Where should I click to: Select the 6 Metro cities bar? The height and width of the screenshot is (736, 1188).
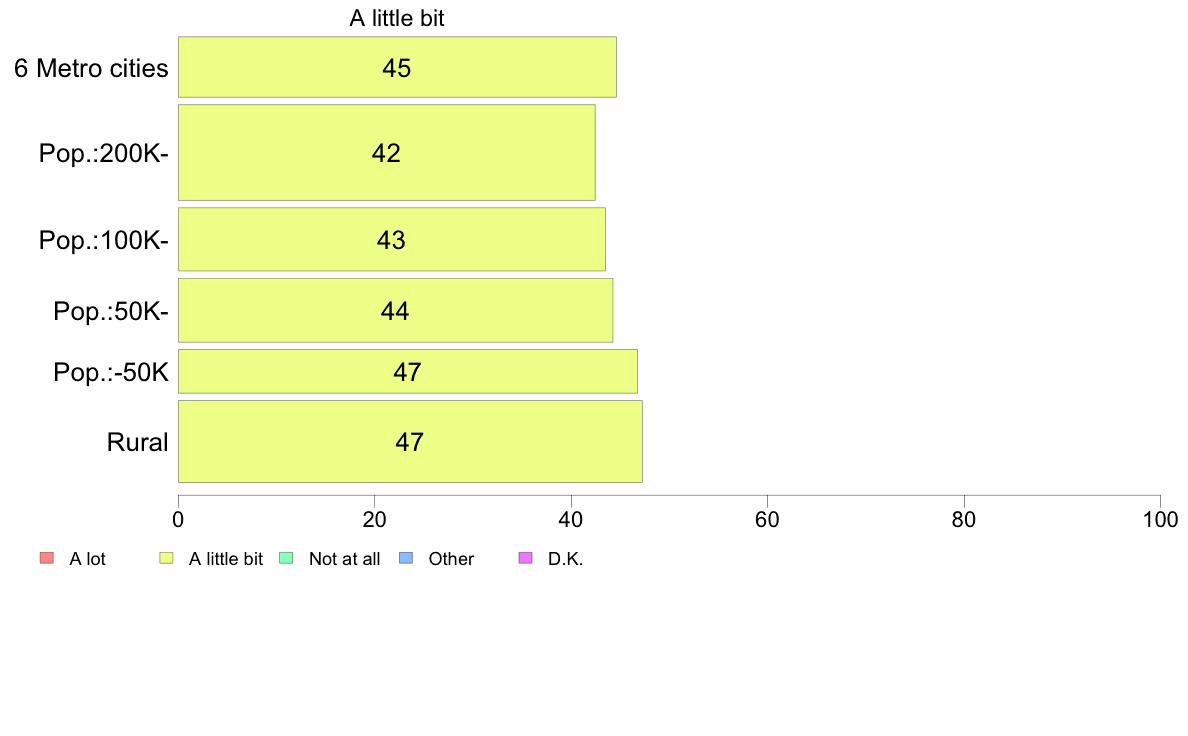click(x=397, y=67)
